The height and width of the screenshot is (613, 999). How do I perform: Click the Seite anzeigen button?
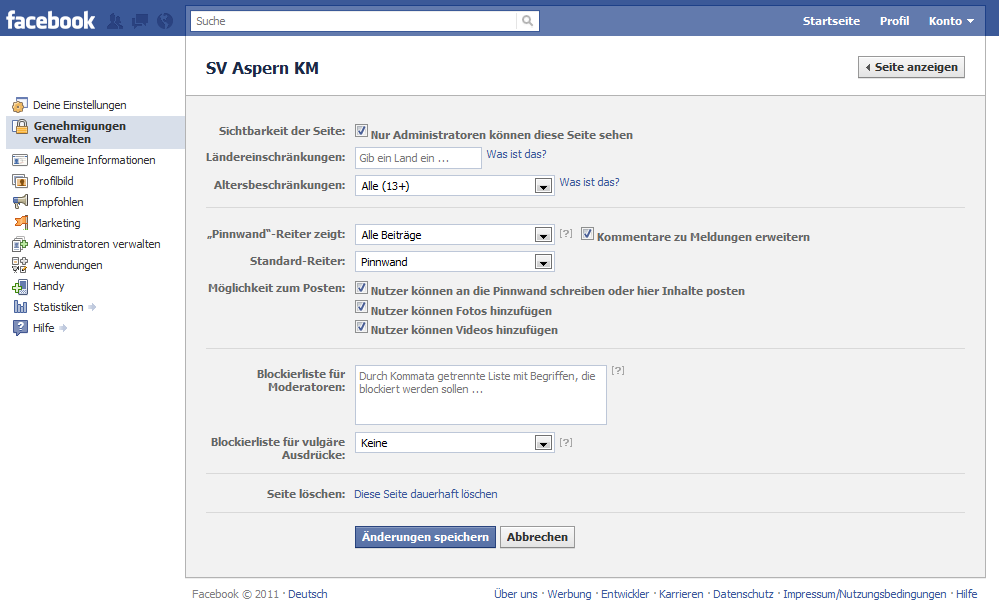911,67
